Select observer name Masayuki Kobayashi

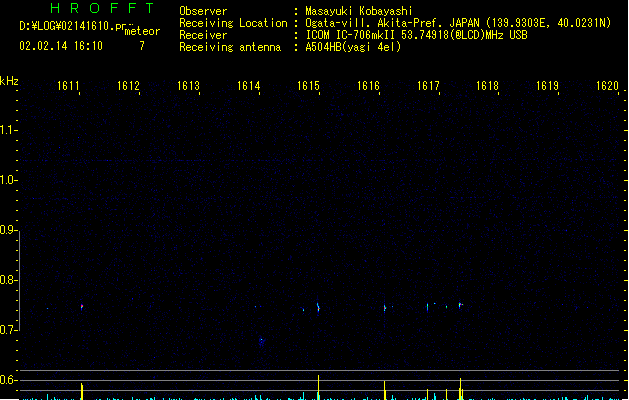coord(359,11)
